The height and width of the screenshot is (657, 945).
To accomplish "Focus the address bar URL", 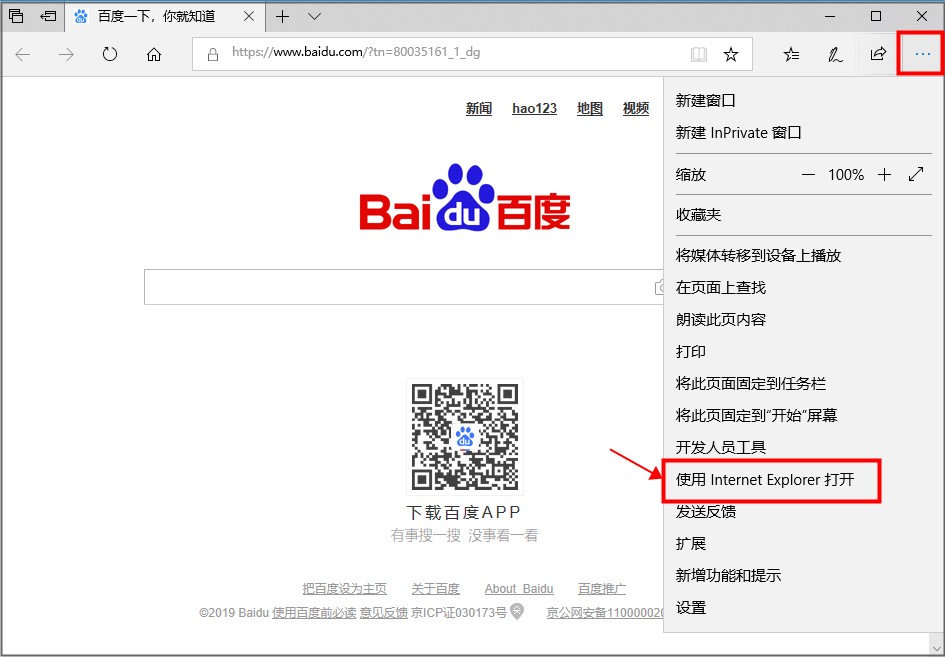I will pos(356,52).
